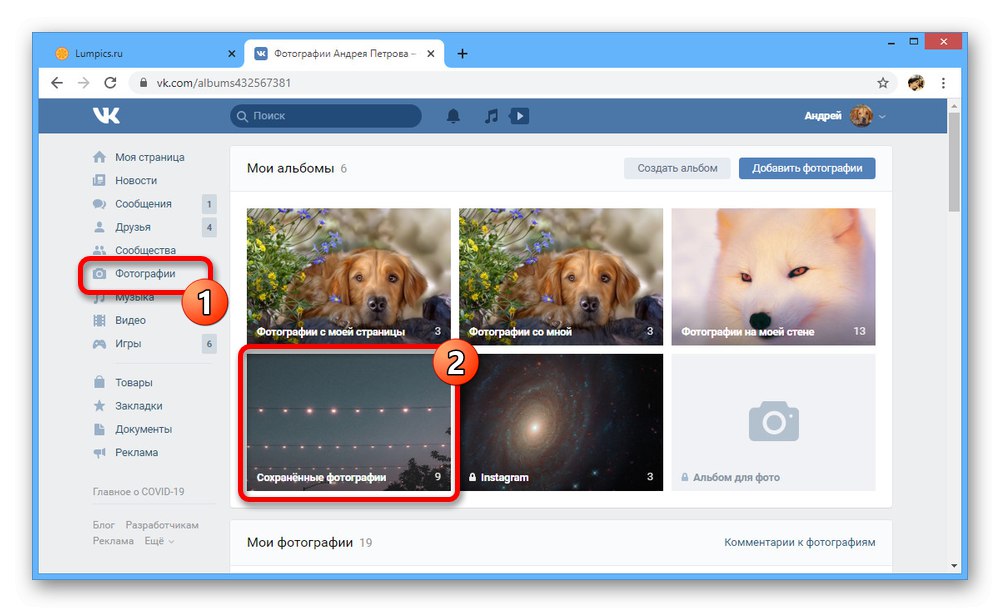Click the Игры counter badge showing 6
Screen dimensions: 1000x612
[x=209, y=344]
